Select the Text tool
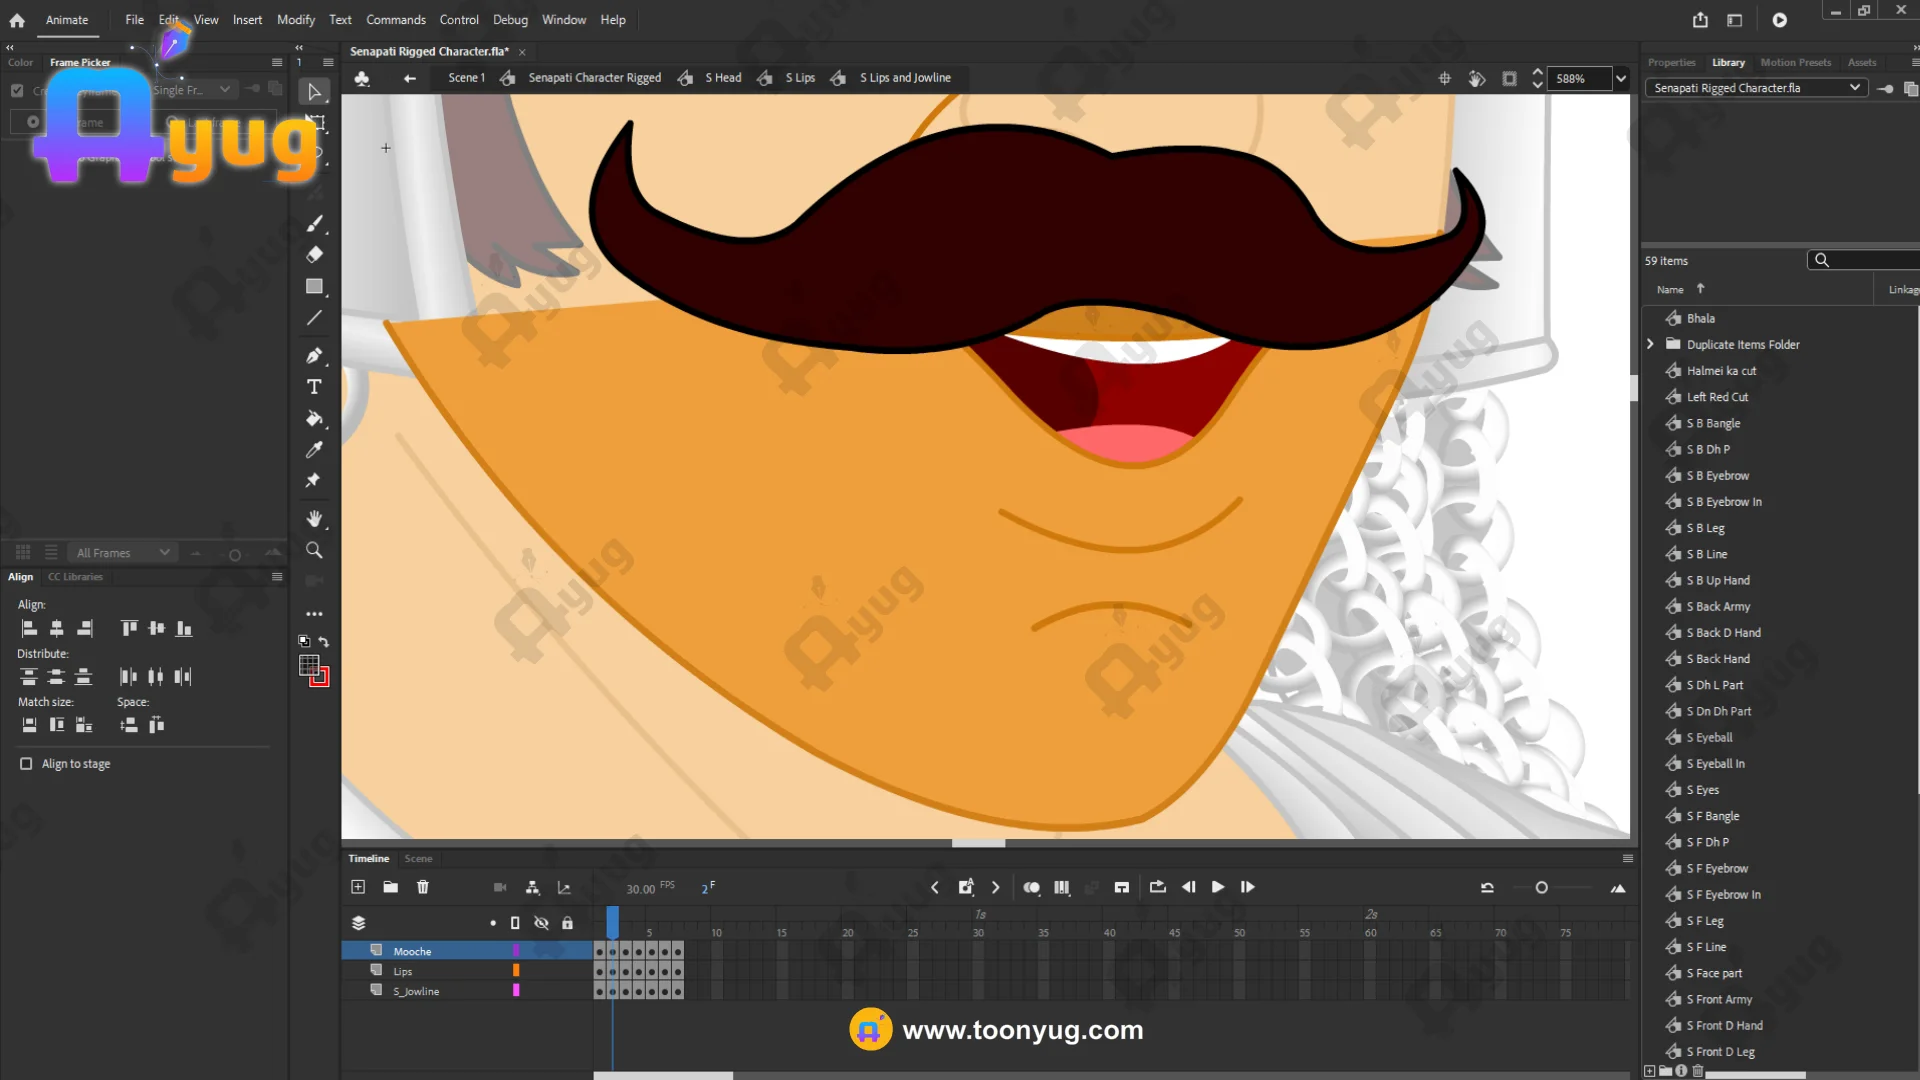 click(x=314, y=387)
